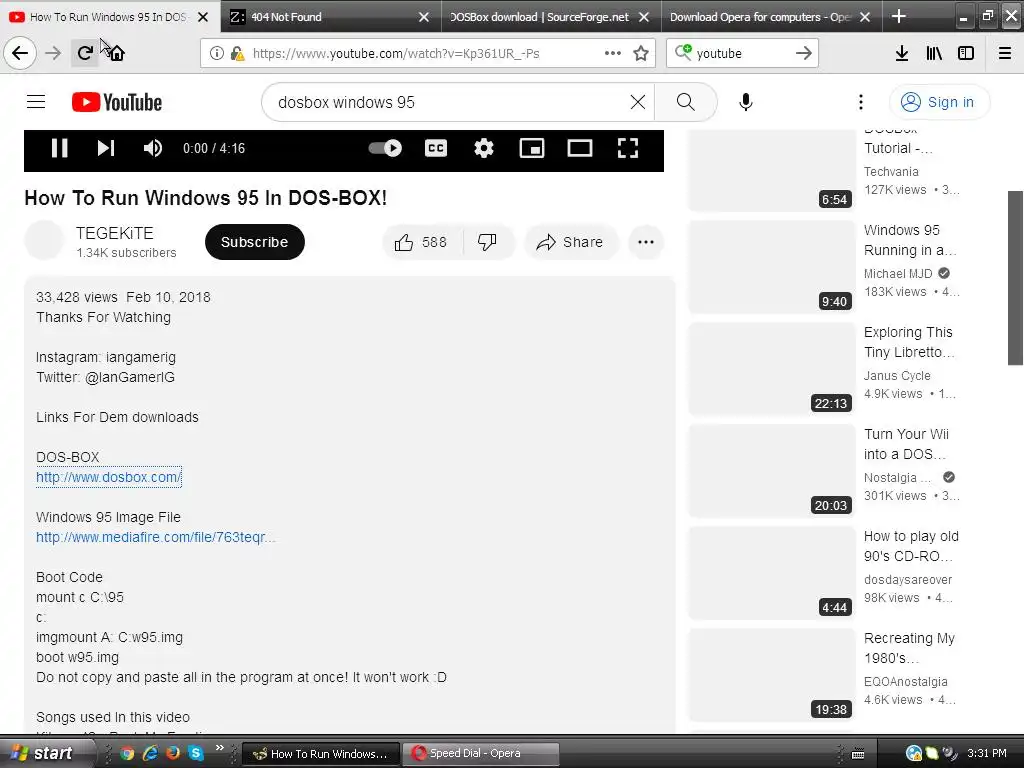Image resolution: width=1024 pixels, height=768 pixels.
Task: Switch to Download Opera for computers tab
Action: 760,17
